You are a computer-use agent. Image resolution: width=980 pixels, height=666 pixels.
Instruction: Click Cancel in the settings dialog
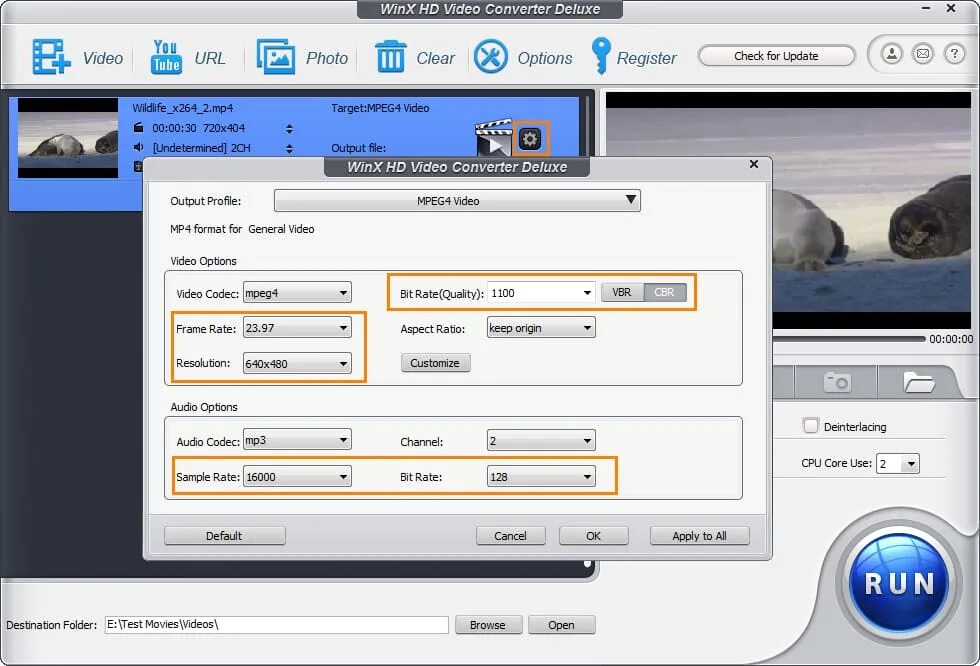point(510,535)
